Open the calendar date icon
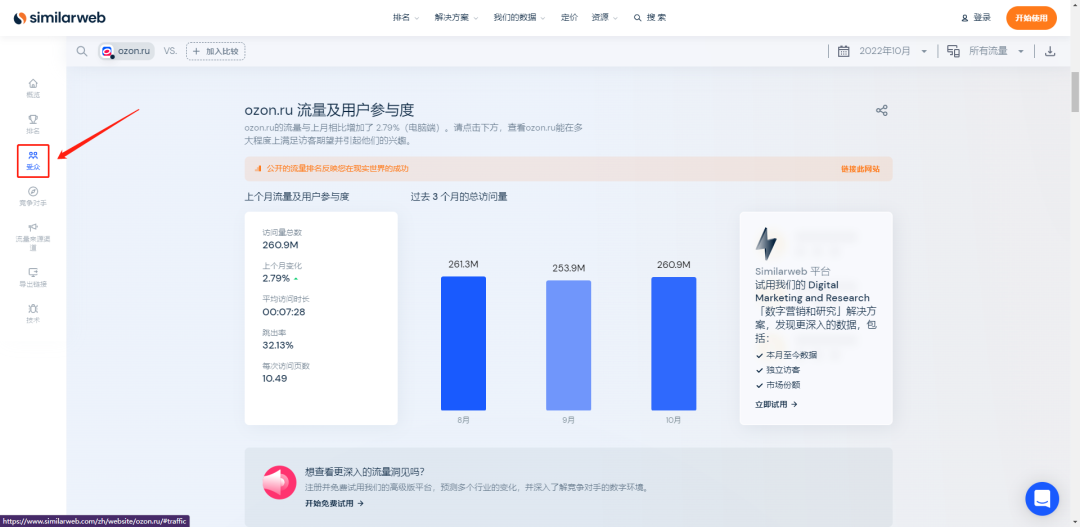The height and width of the screenshot is (527, 1080). 843,51
